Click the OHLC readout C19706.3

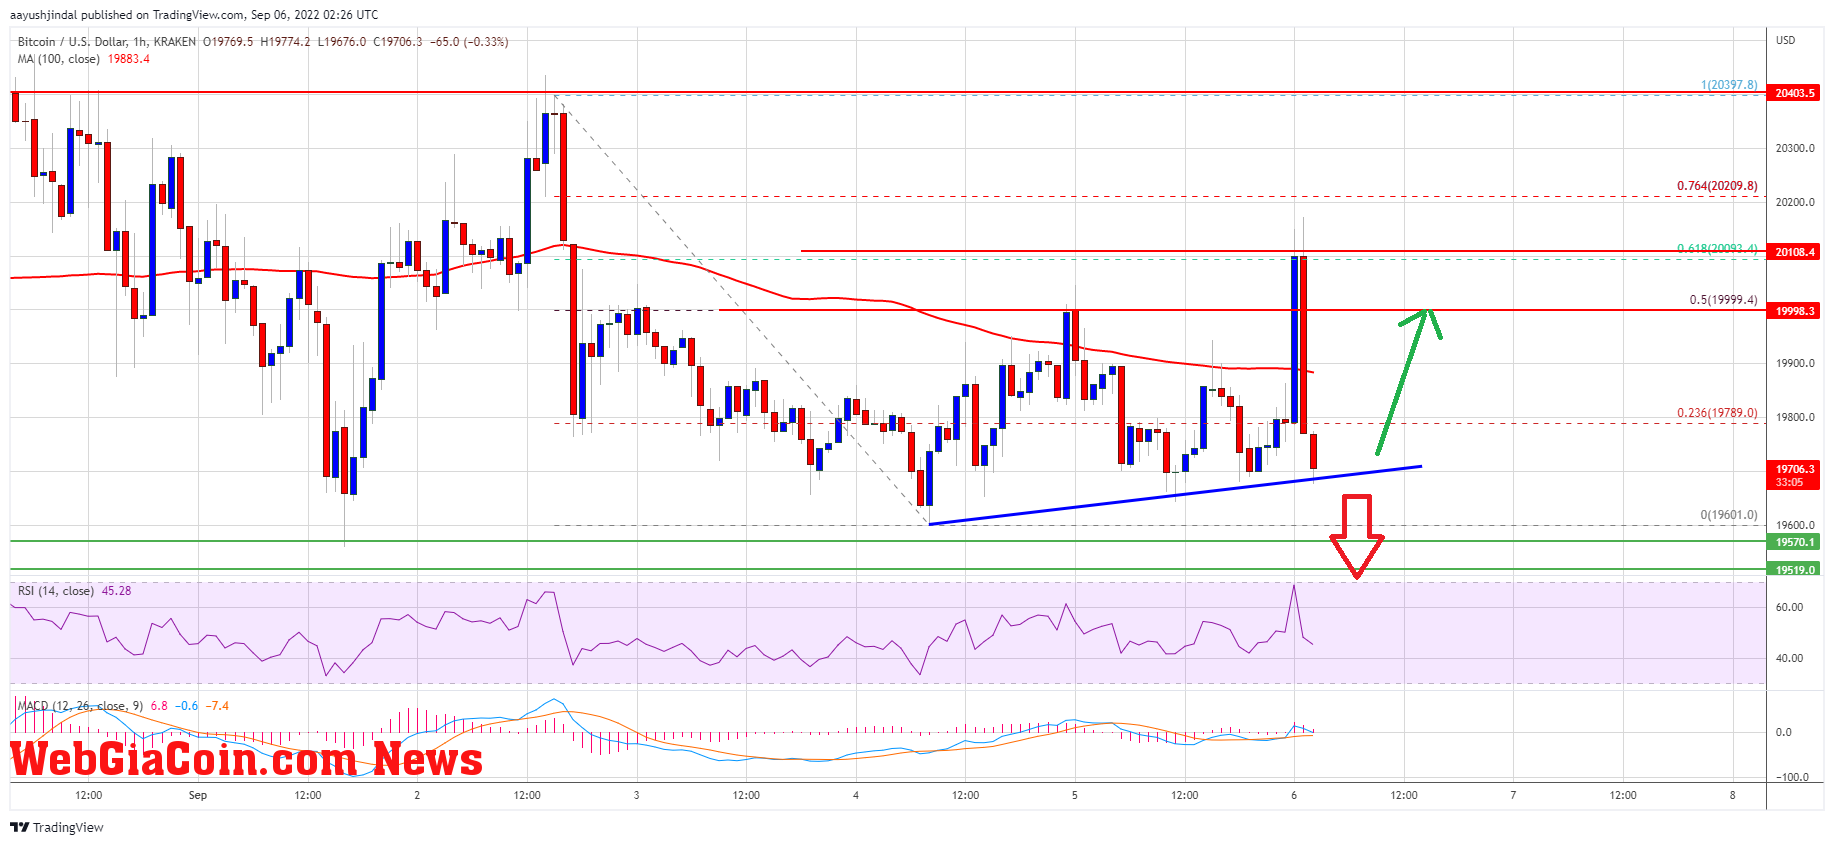(x=399, y=42)
